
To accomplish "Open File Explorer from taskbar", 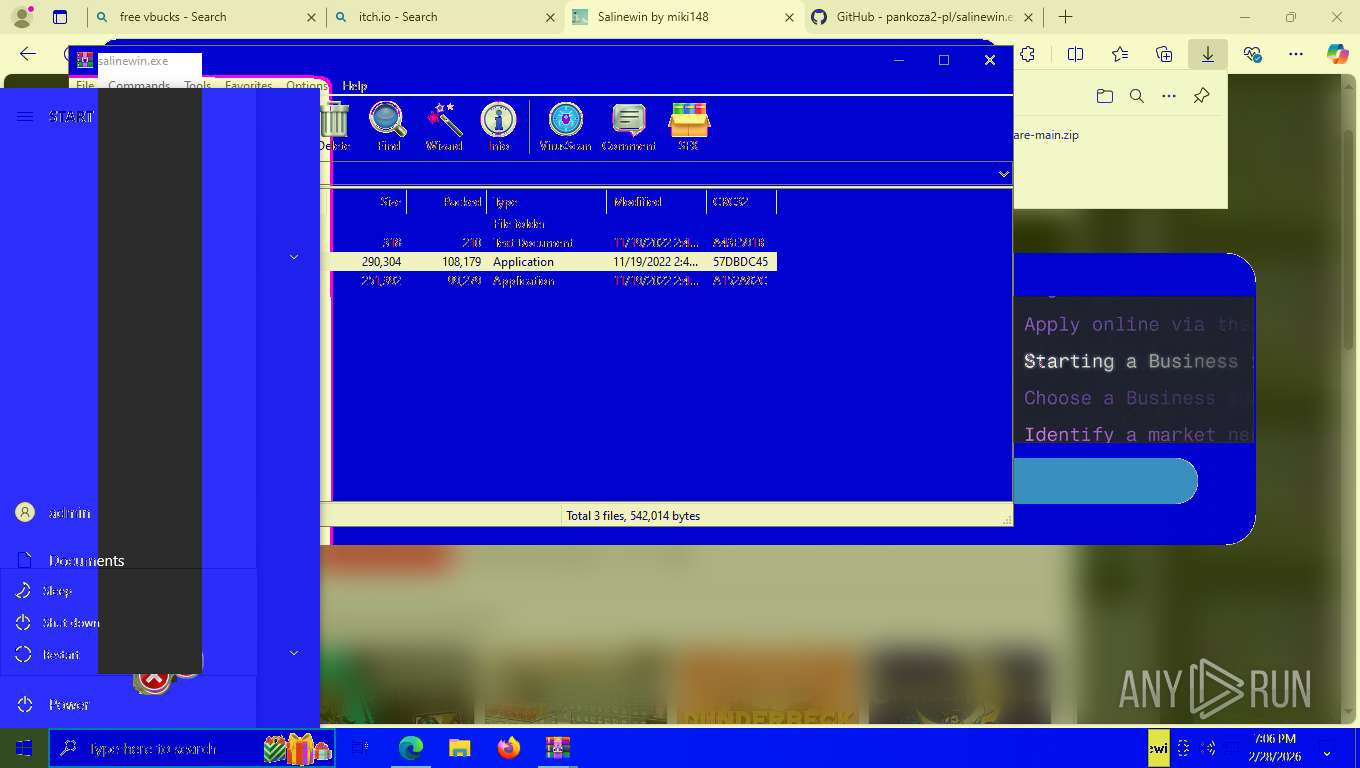I will (459, 748).
